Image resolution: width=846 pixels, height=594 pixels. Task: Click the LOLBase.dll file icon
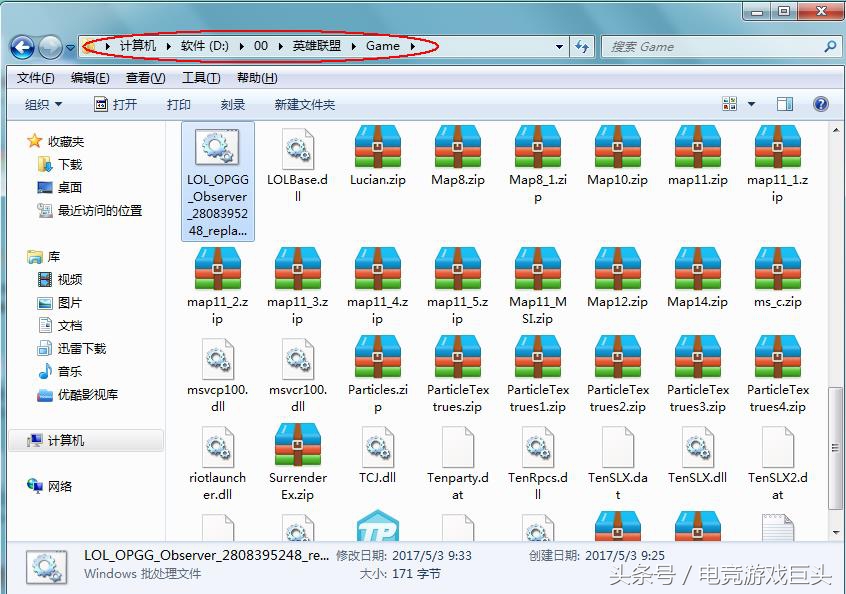[x=297, y=148]
